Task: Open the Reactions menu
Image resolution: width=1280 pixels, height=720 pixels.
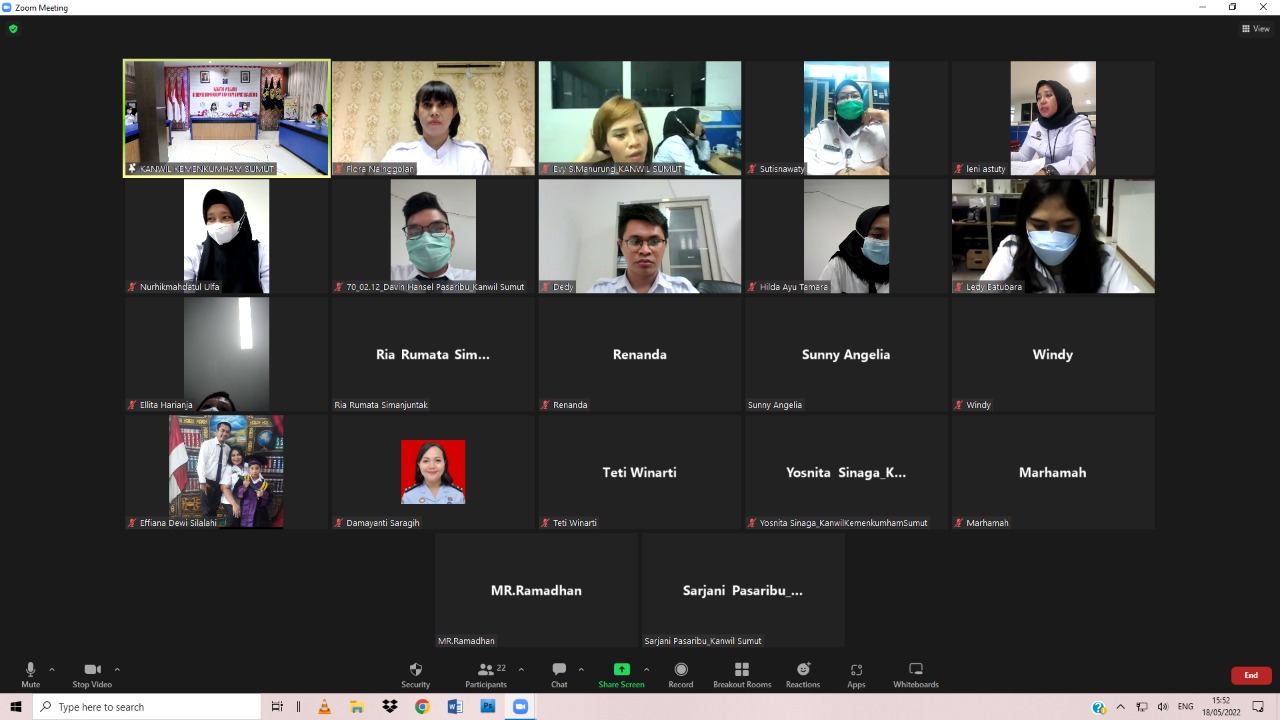Action: tap(803, 674)
